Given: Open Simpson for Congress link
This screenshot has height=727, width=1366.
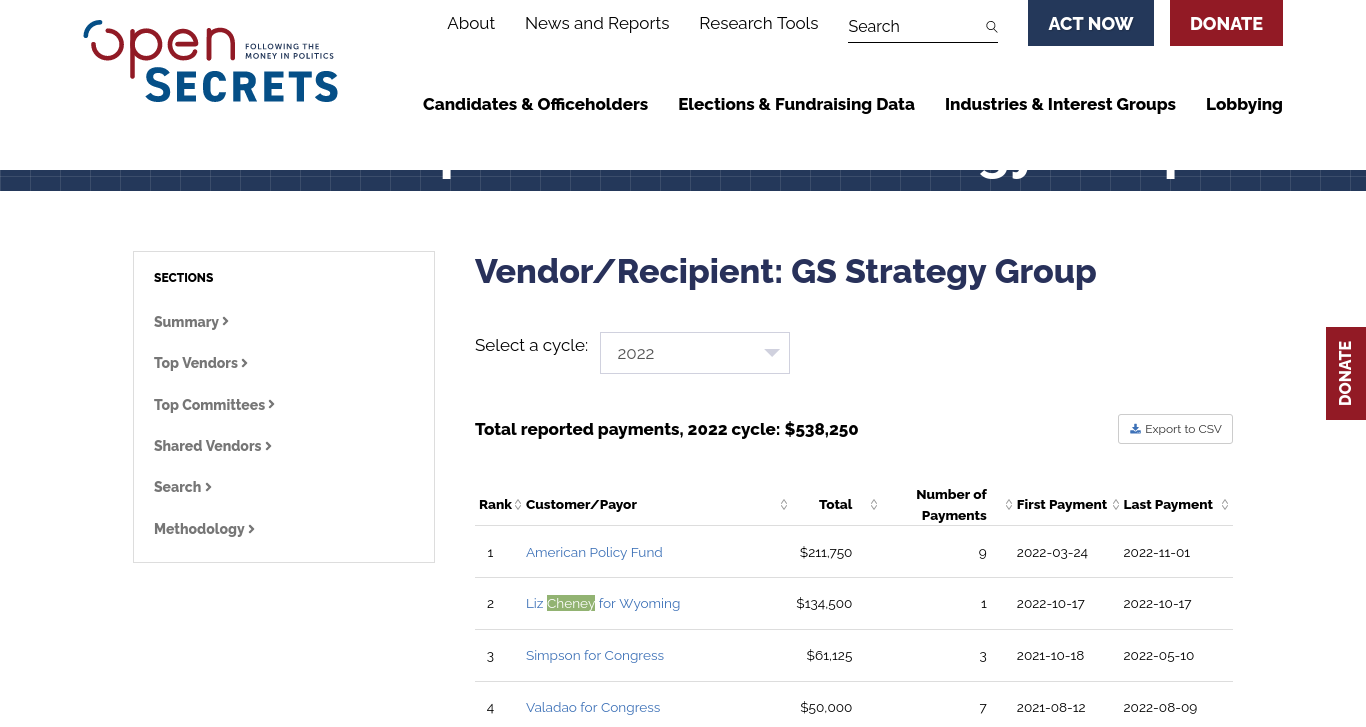Looking at the screenshot, I should point(595,656).
